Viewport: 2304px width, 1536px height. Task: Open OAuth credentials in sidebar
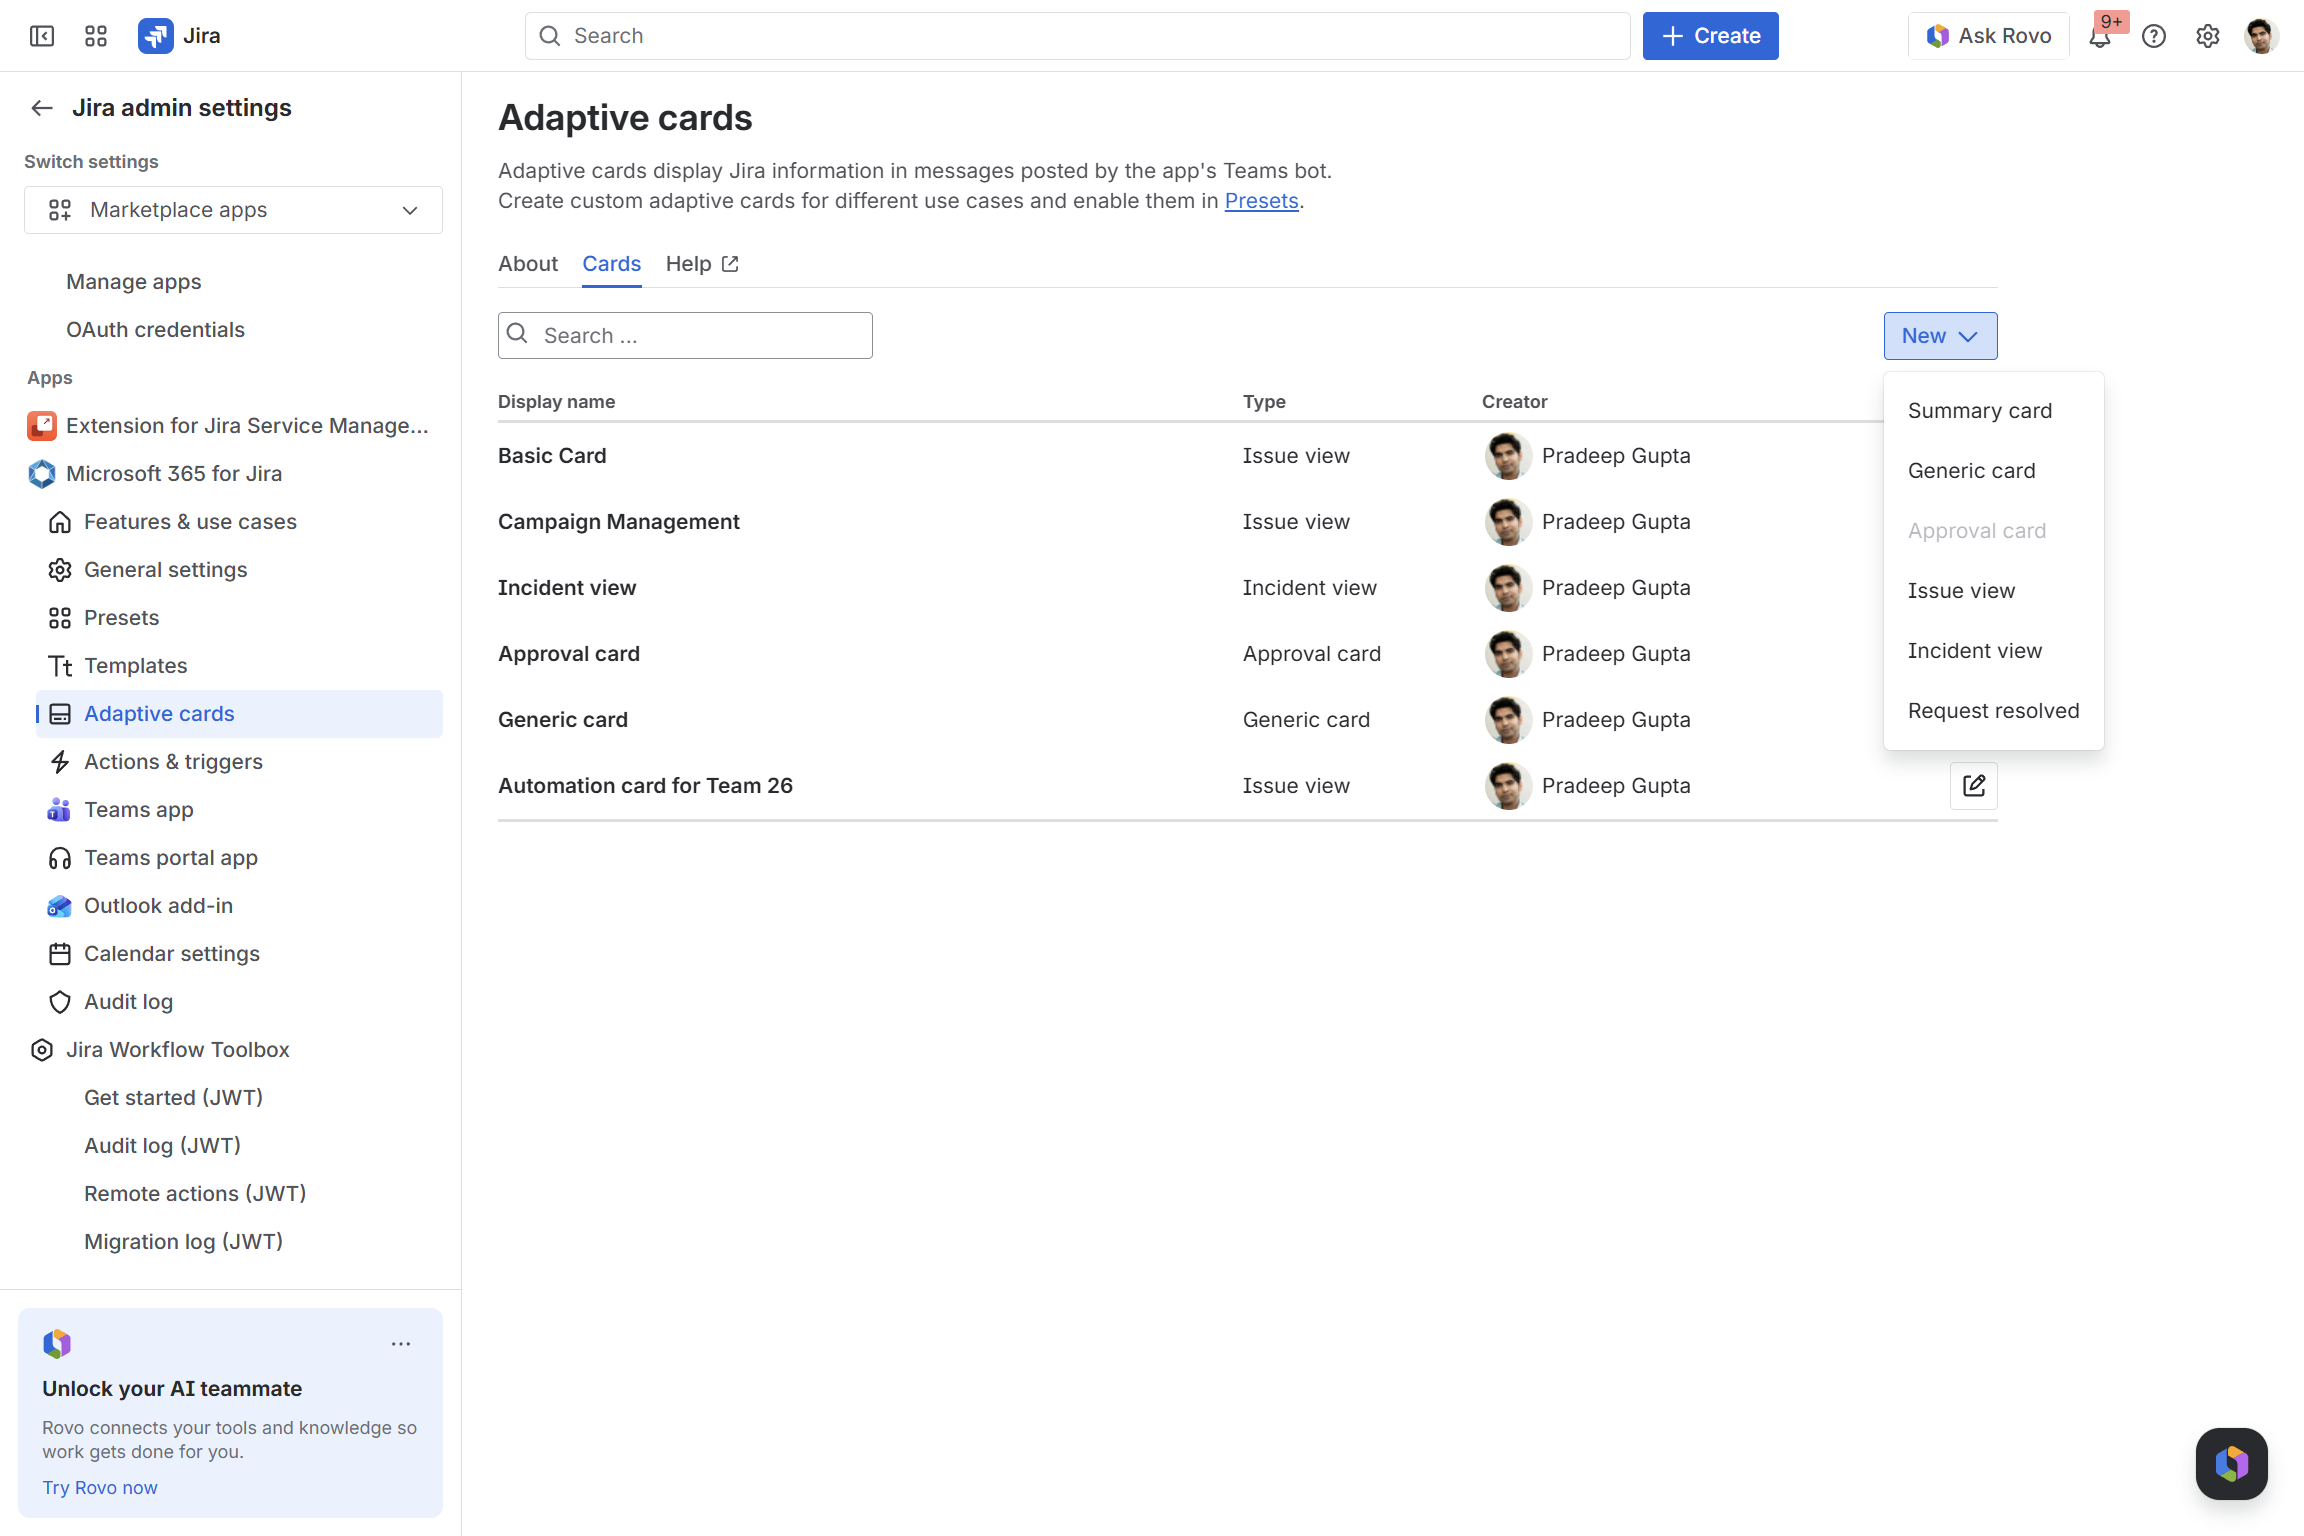[155, 330]
